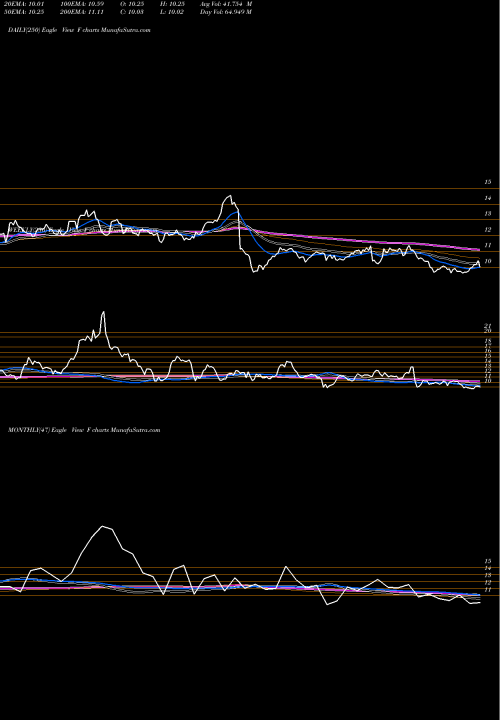Click the 13 price label on daily chart axis
The width and height of the screenshot is (500, 720).
(x=488, y=214)
